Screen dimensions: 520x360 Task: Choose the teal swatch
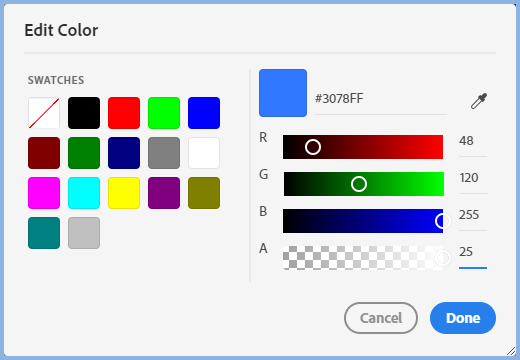(x=44, y=233)
